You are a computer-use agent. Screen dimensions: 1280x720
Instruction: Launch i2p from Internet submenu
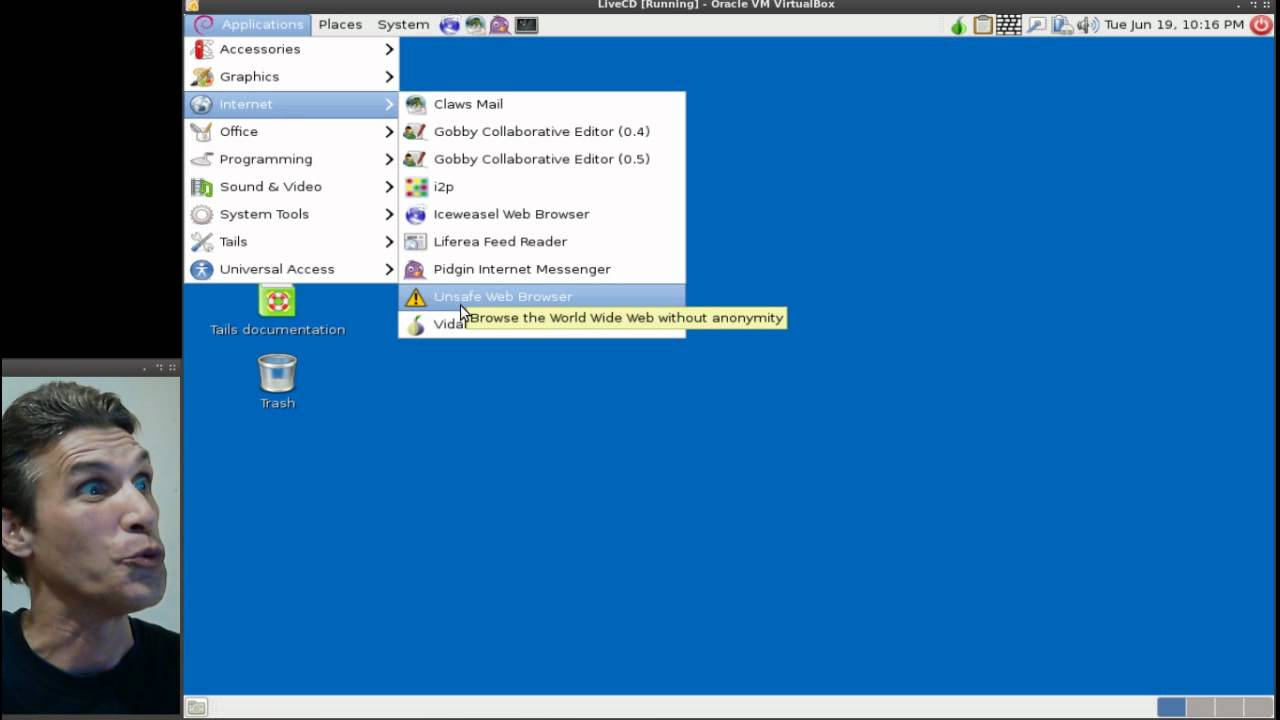tap(542, 186)
